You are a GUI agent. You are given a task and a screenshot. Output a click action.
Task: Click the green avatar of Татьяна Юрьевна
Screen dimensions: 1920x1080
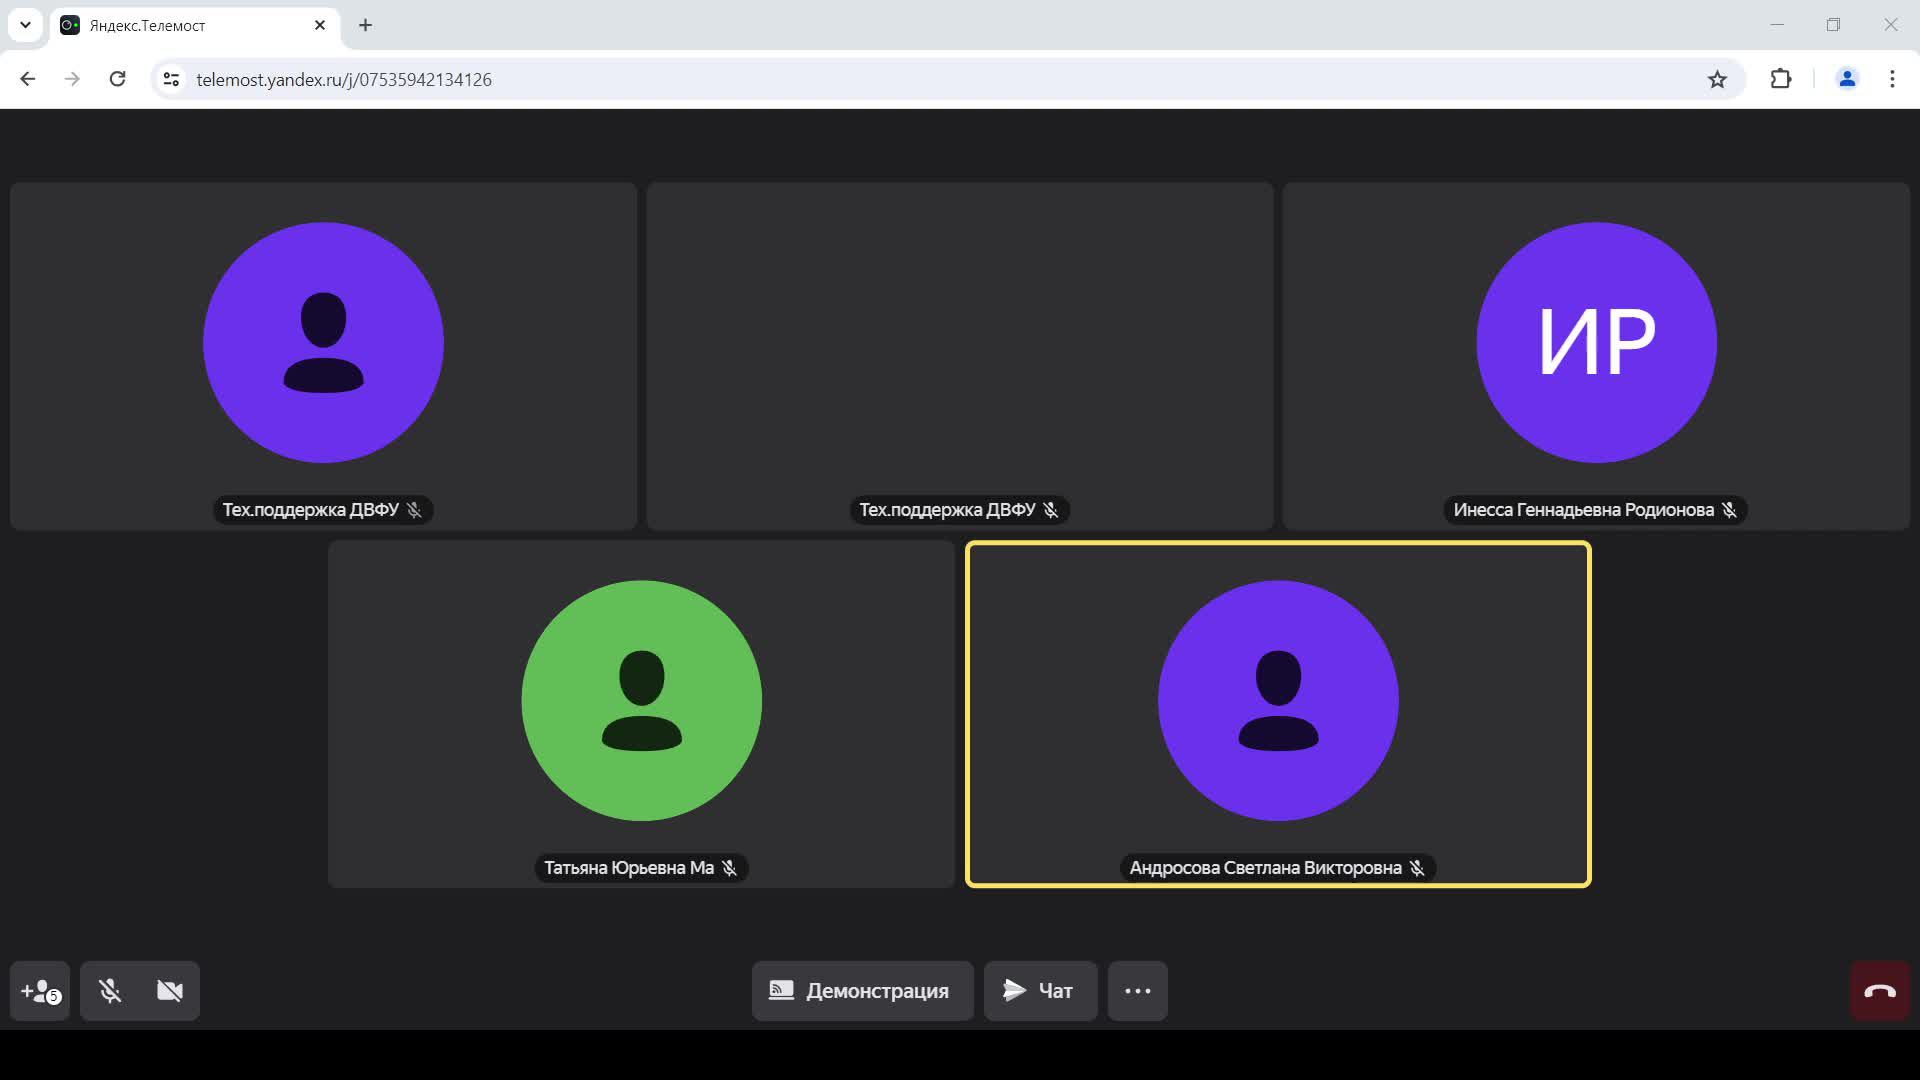point(641,700)
